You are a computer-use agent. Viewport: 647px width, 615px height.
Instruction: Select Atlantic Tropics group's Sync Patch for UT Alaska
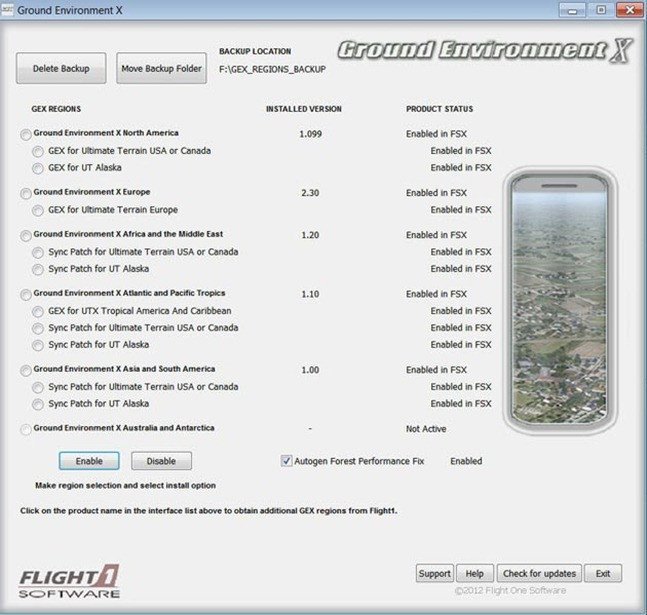(x=38, y=345)
